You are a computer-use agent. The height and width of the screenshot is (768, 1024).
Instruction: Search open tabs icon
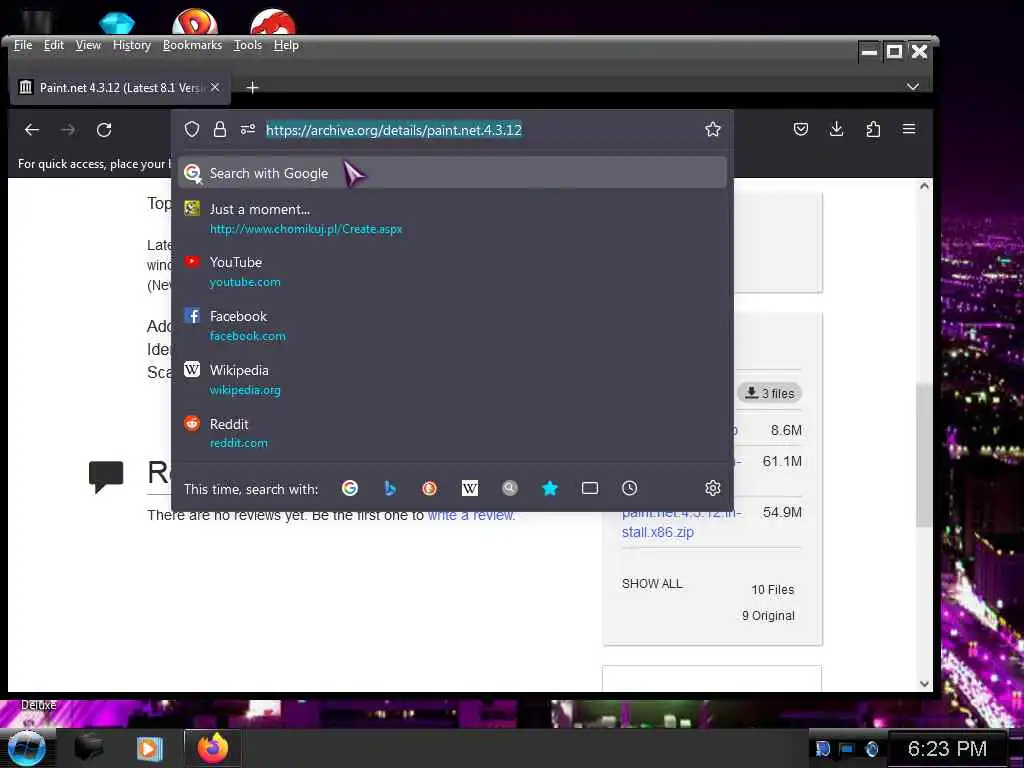pos(590,488)
